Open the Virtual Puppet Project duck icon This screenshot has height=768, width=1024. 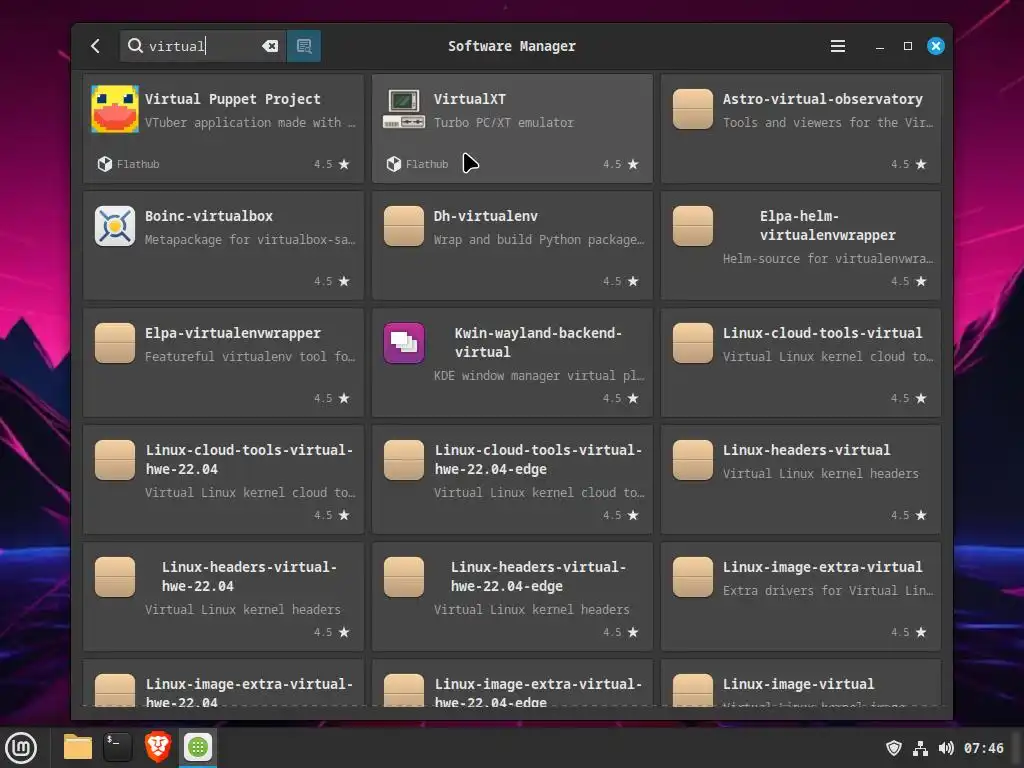point(115,109)
